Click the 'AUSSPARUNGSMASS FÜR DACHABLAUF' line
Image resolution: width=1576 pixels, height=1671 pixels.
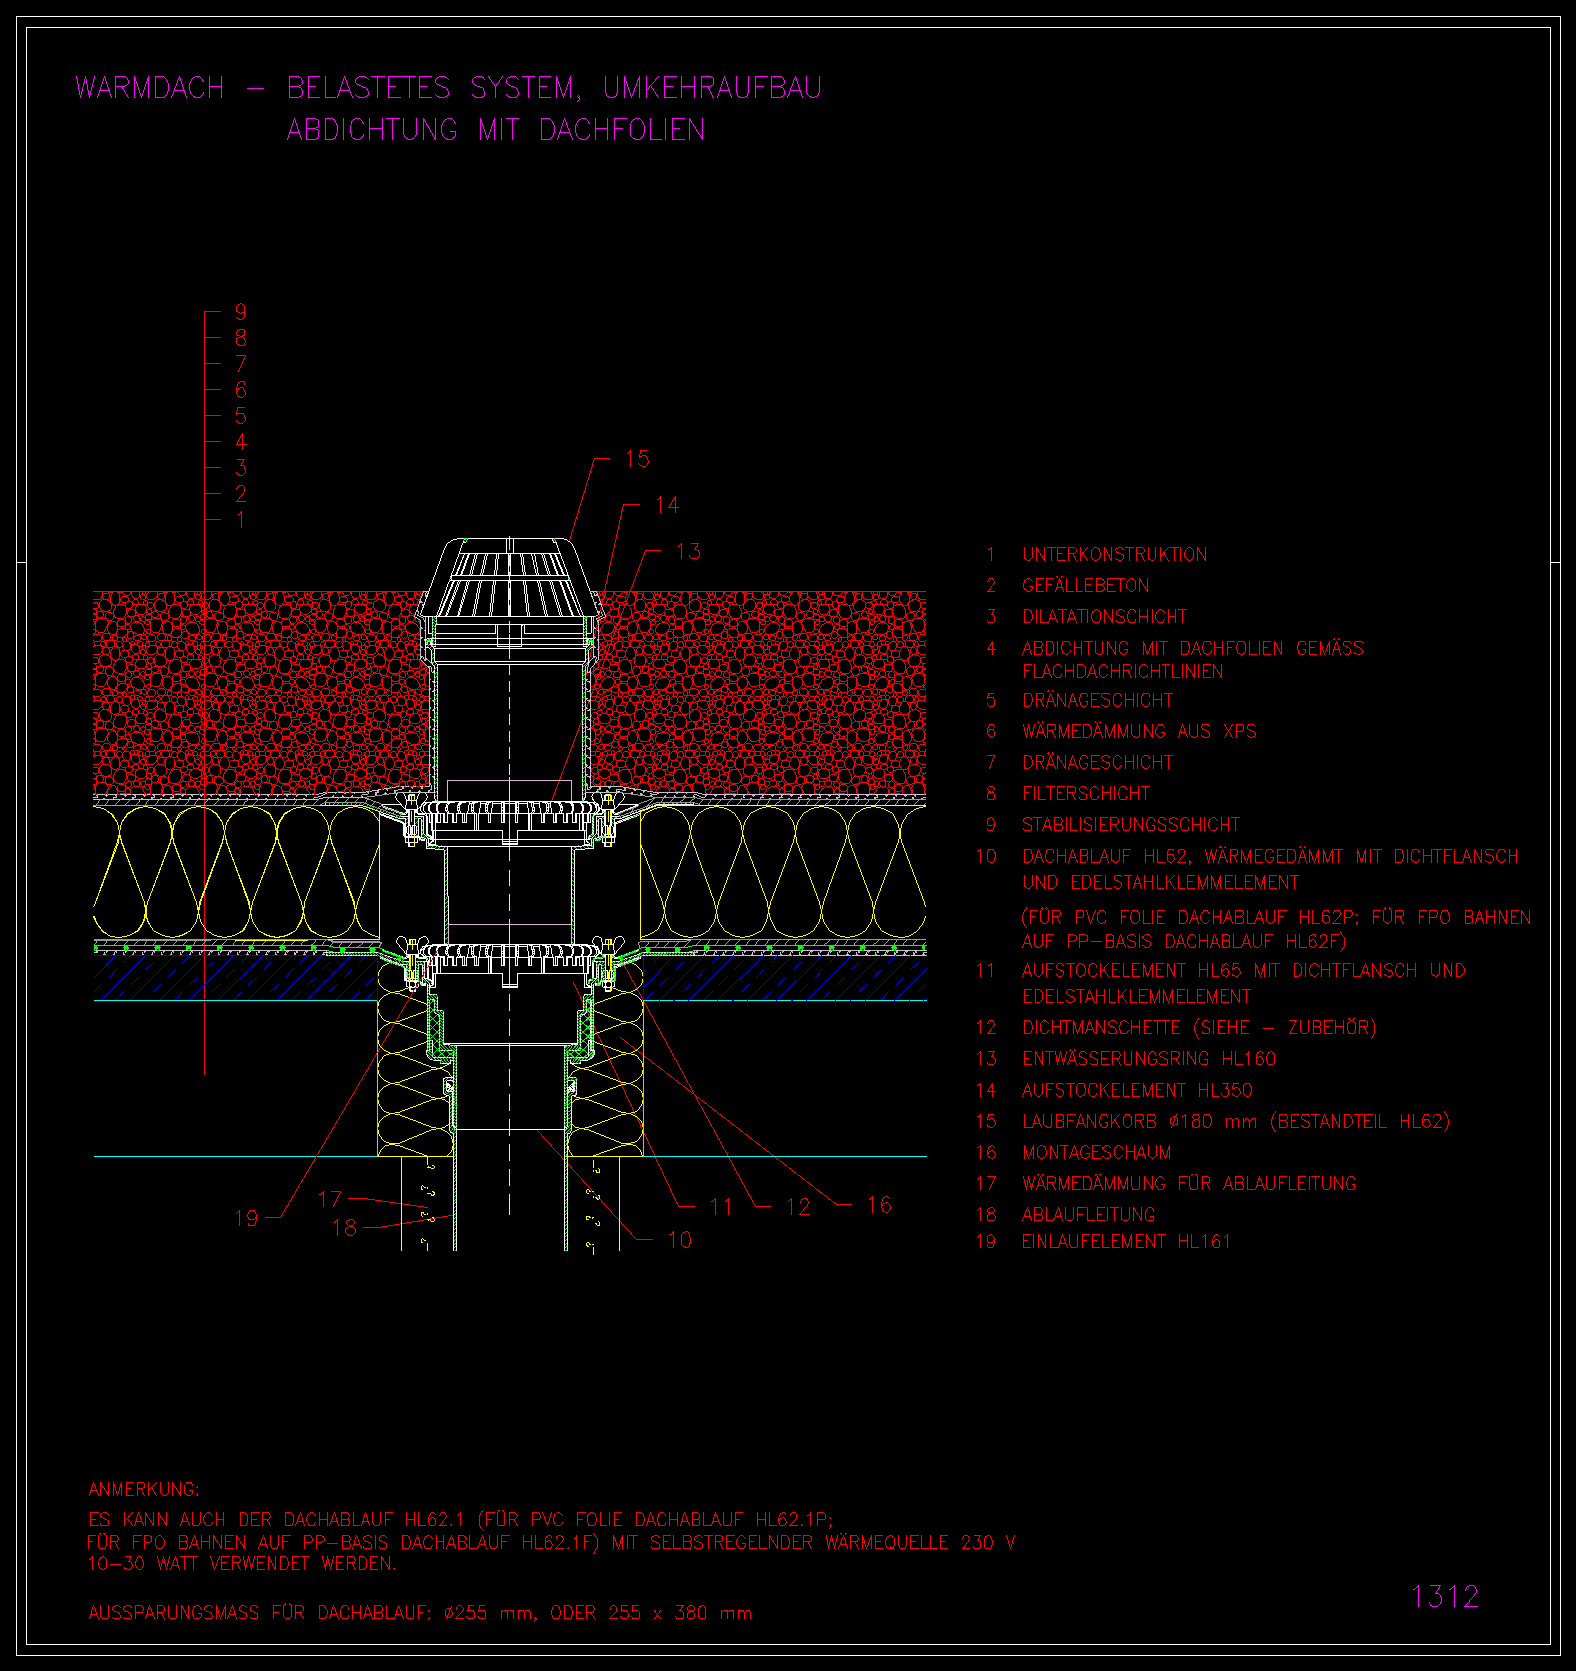click(x=420, y=1612)
